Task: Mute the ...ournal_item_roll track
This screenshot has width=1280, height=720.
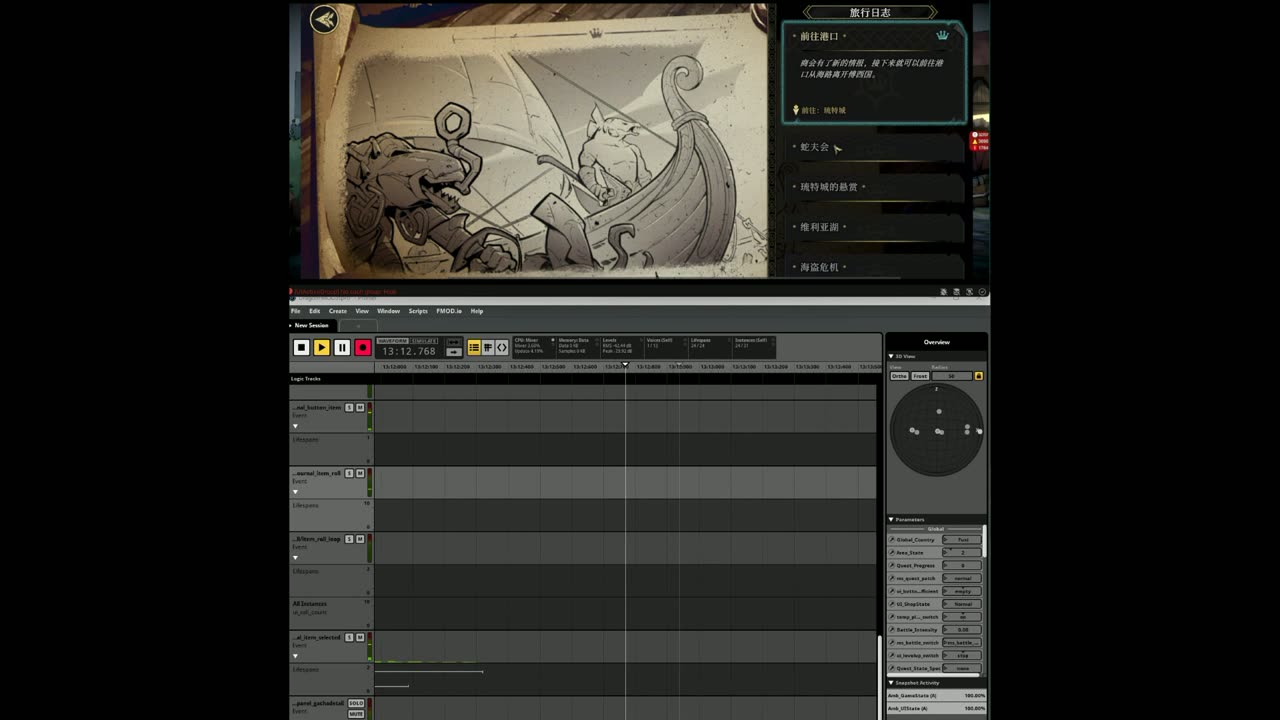Action: (360, 473)
